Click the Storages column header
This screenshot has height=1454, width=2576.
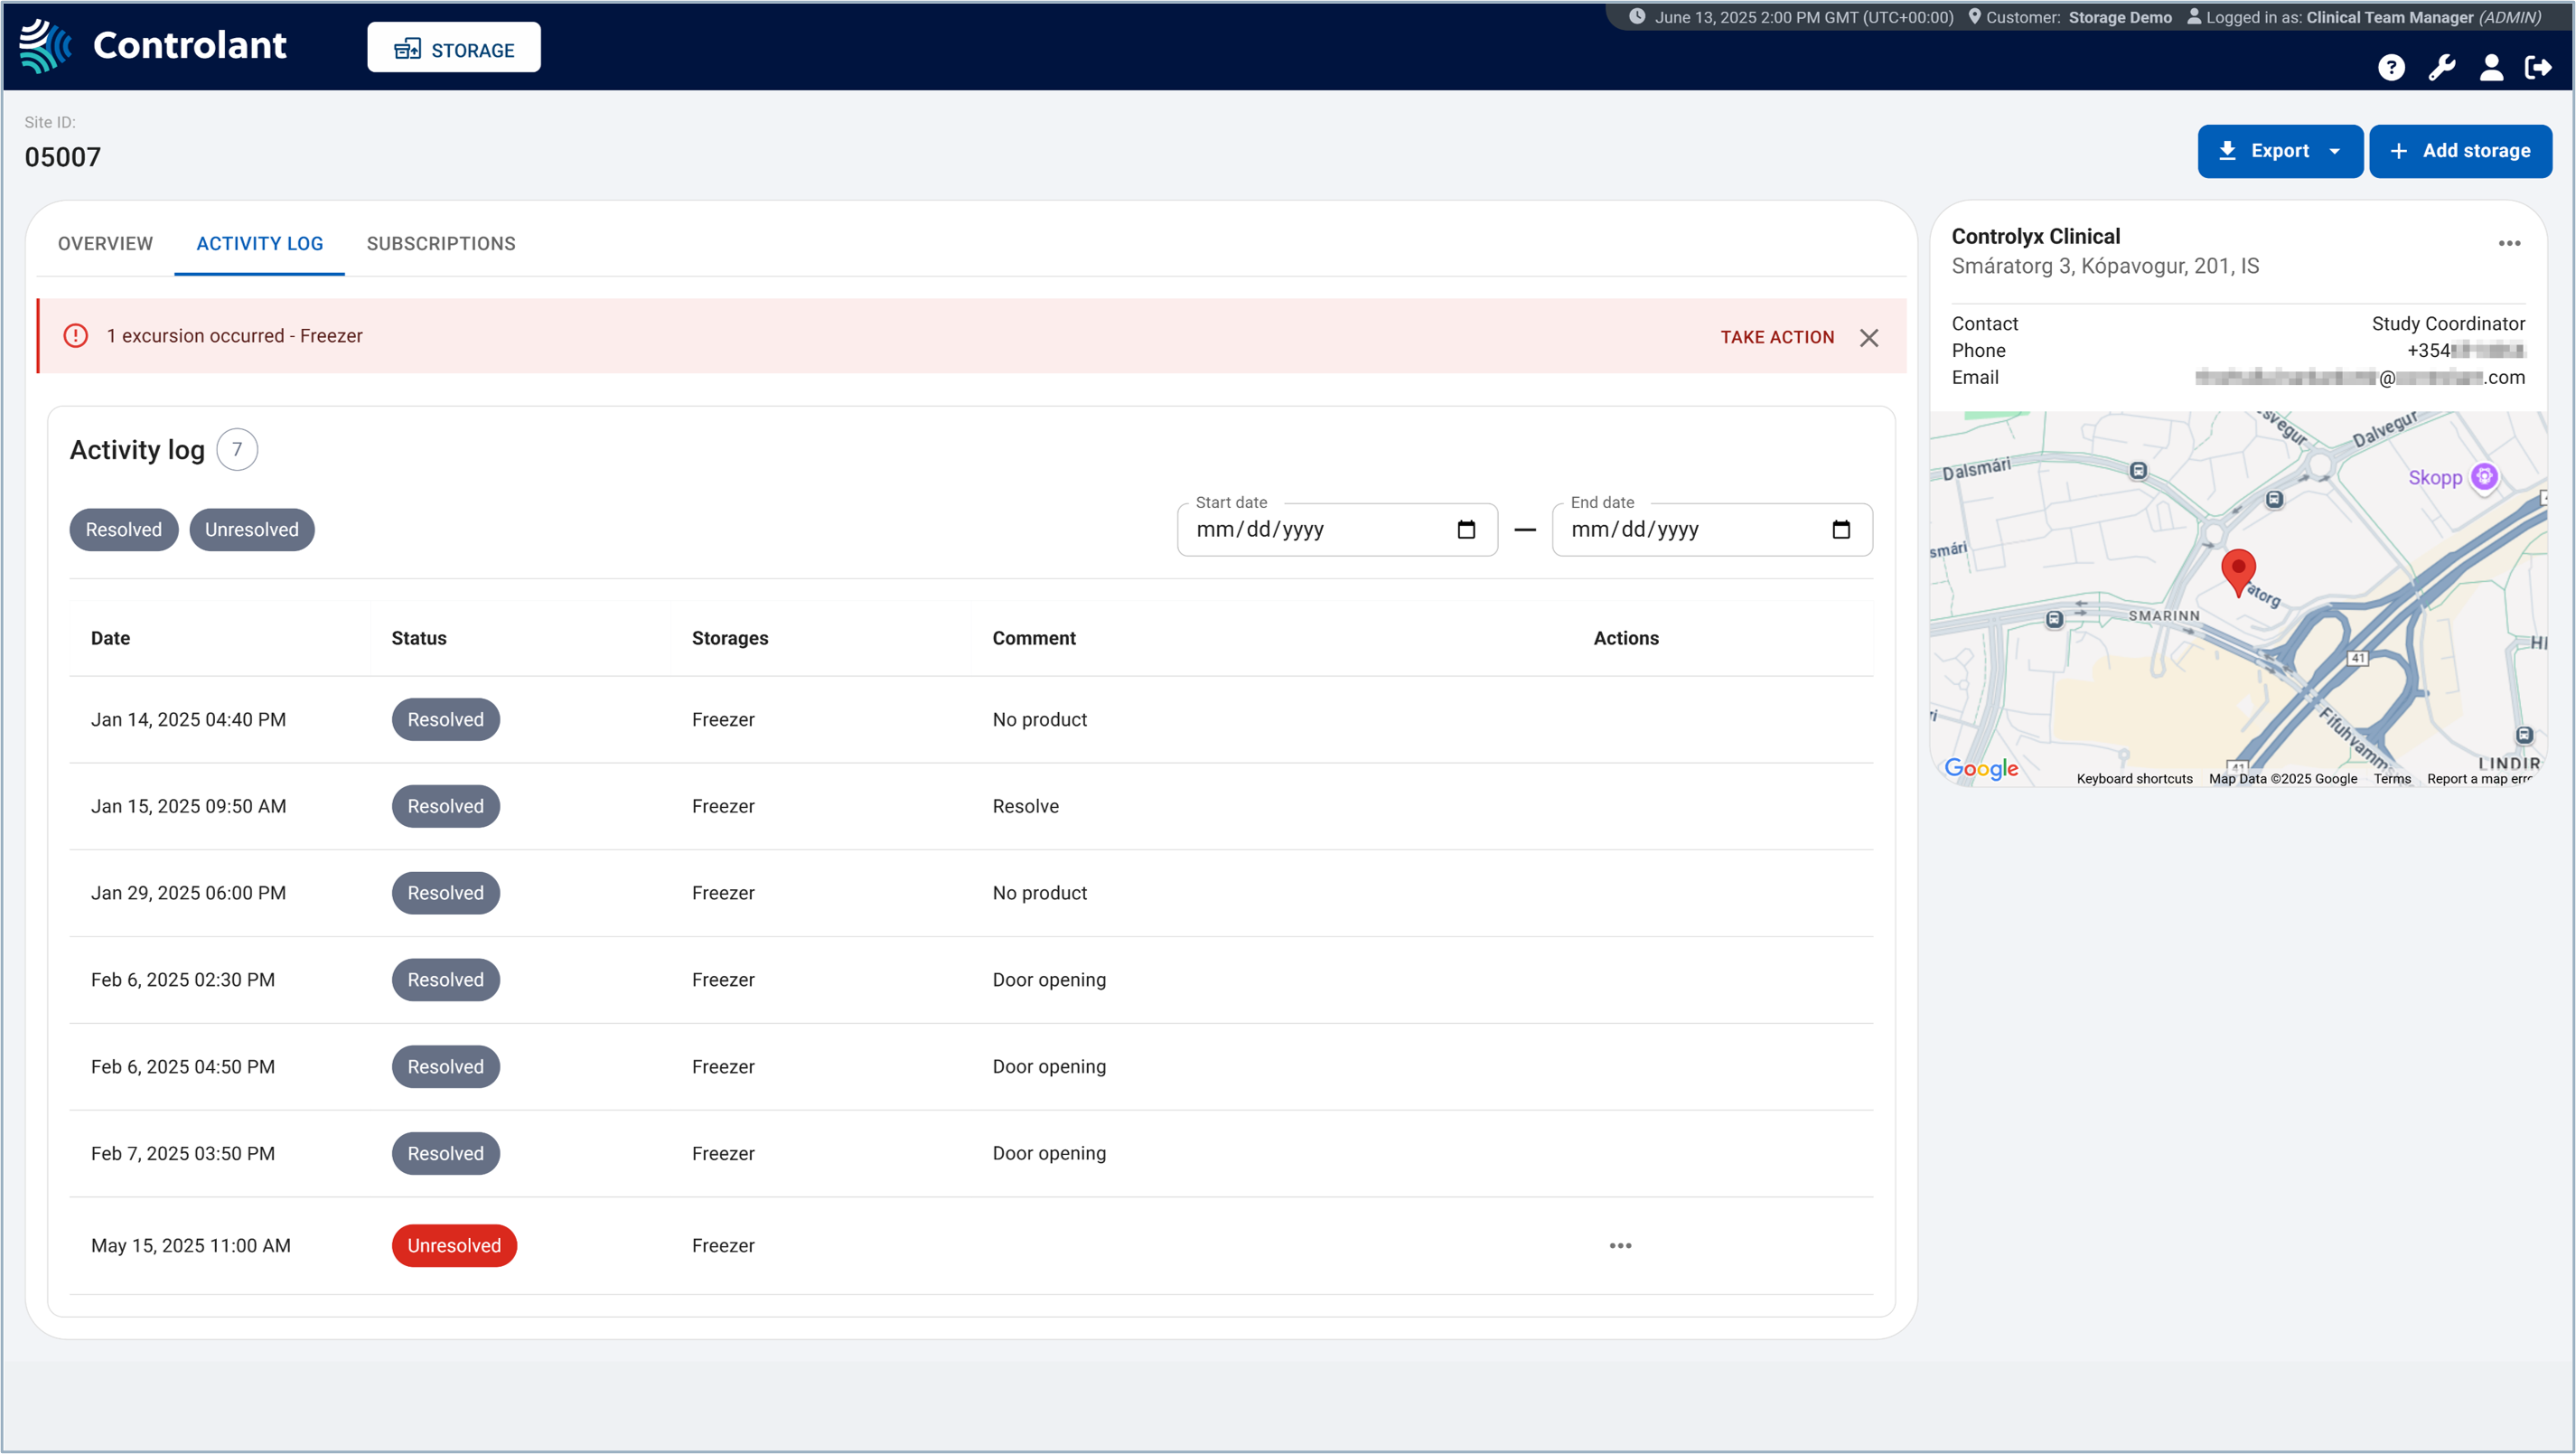(730, 638)
